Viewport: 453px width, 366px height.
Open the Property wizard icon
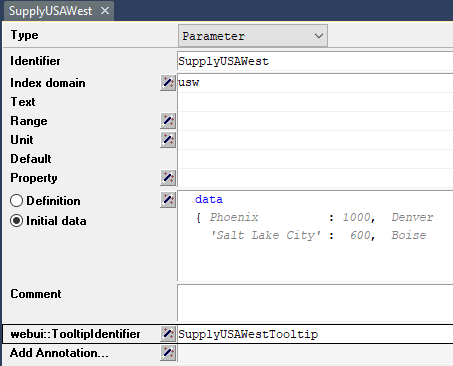click(168, 178)
